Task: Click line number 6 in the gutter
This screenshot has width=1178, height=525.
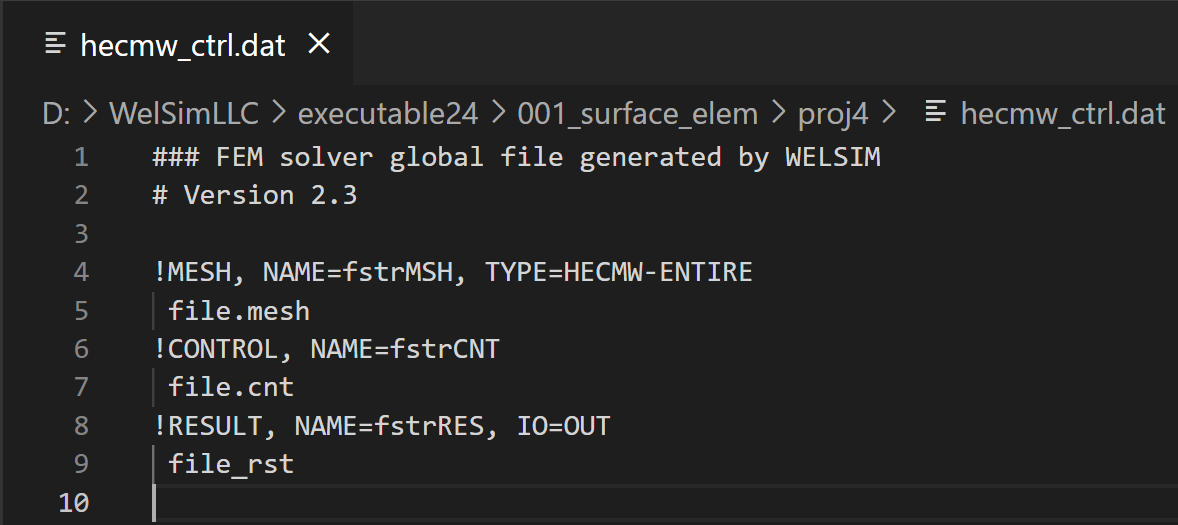Action: point(80,349)
